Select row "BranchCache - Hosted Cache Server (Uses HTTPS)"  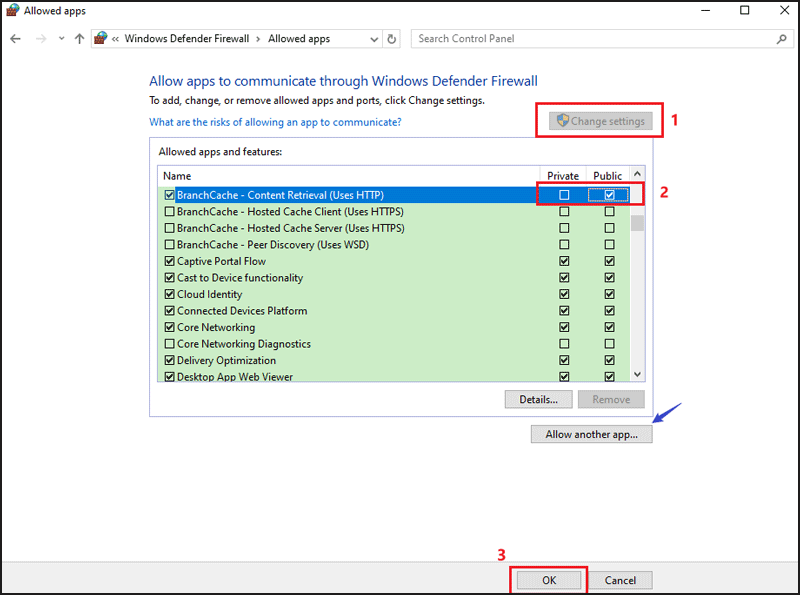[394, 228]
